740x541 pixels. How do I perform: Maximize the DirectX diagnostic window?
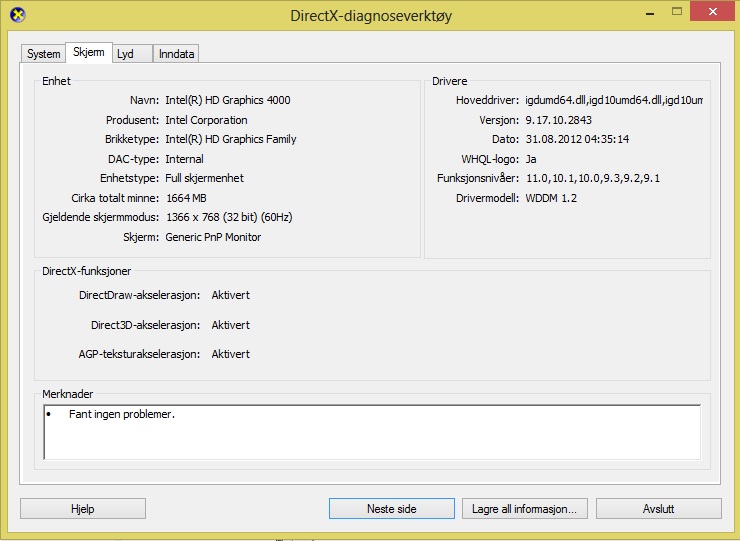(677, 12)
